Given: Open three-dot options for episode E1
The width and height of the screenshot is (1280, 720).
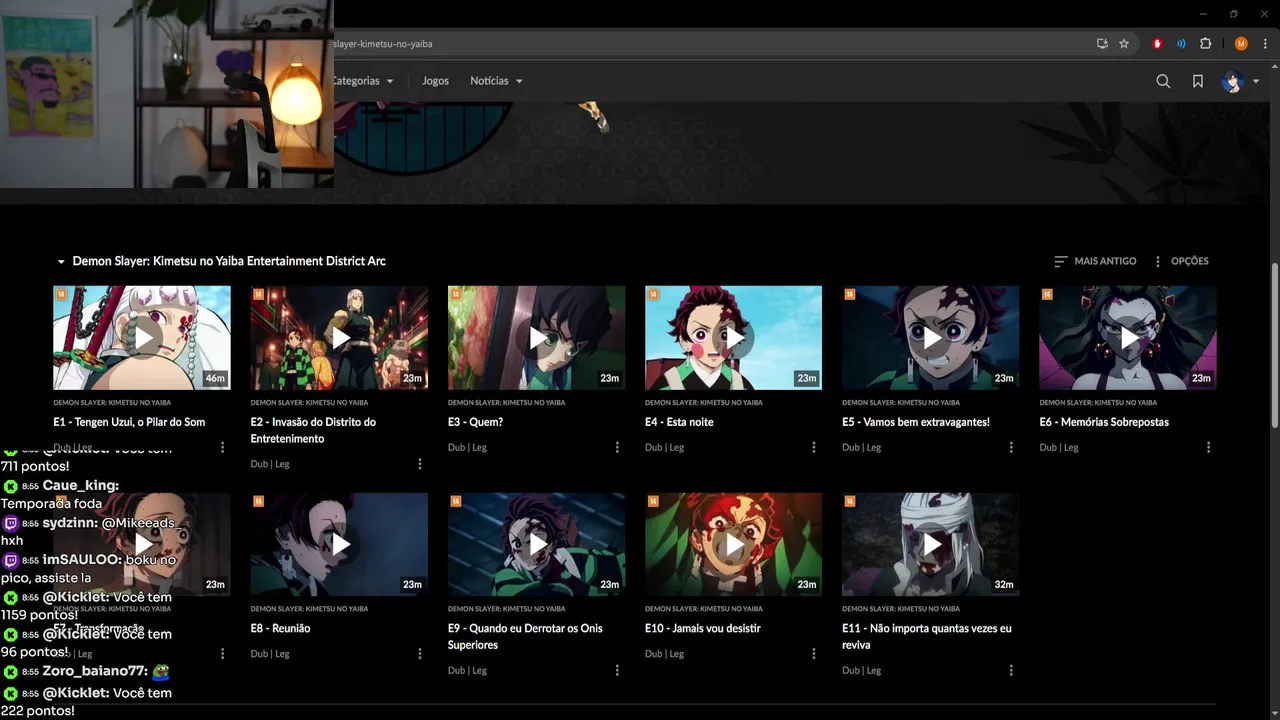Looking at the screenshot, I should point(222,447).
